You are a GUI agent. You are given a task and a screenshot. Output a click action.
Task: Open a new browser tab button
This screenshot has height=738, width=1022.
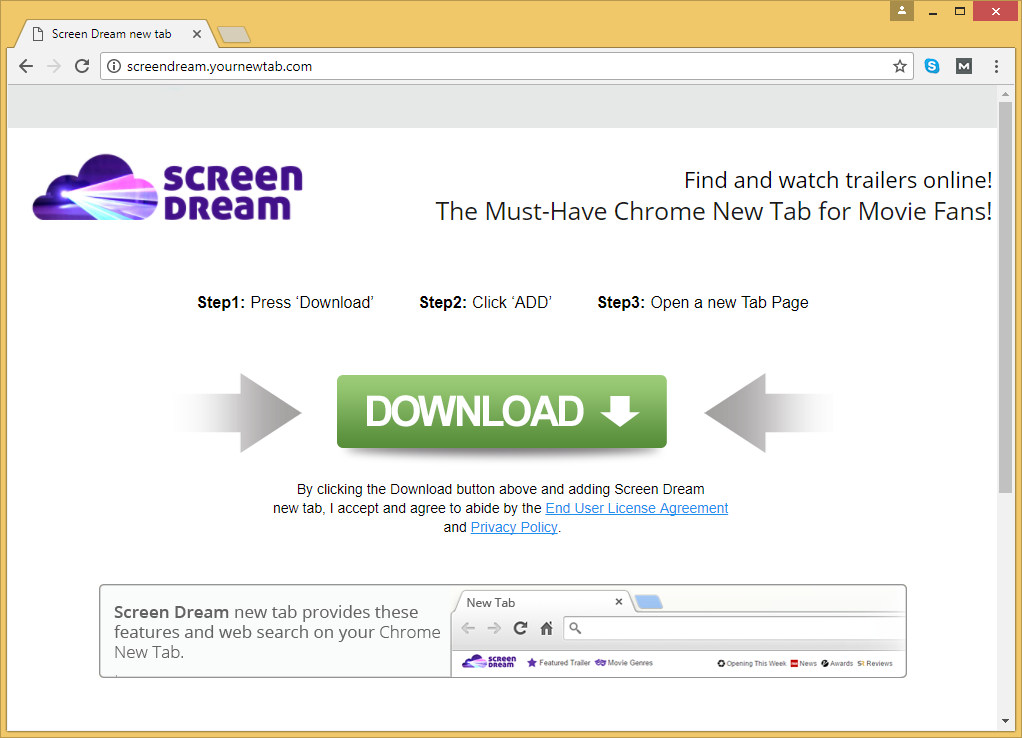[x=234, y=35]
